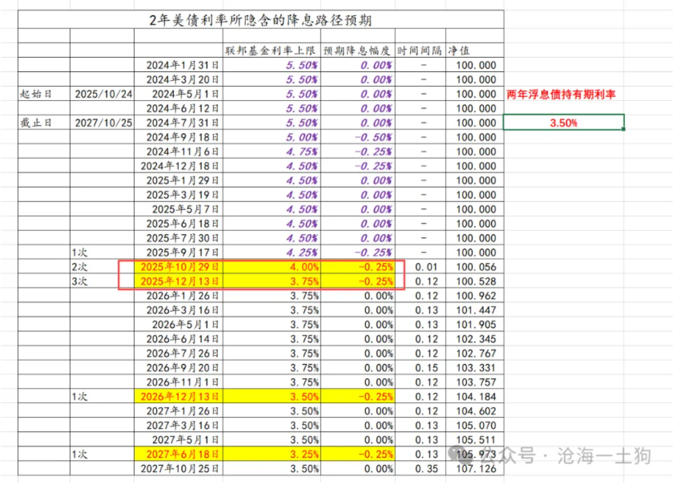Select the highlighted date 2025年12月13日
The width and height of the screenshot is (680, 485).
(x=179, y=281)
